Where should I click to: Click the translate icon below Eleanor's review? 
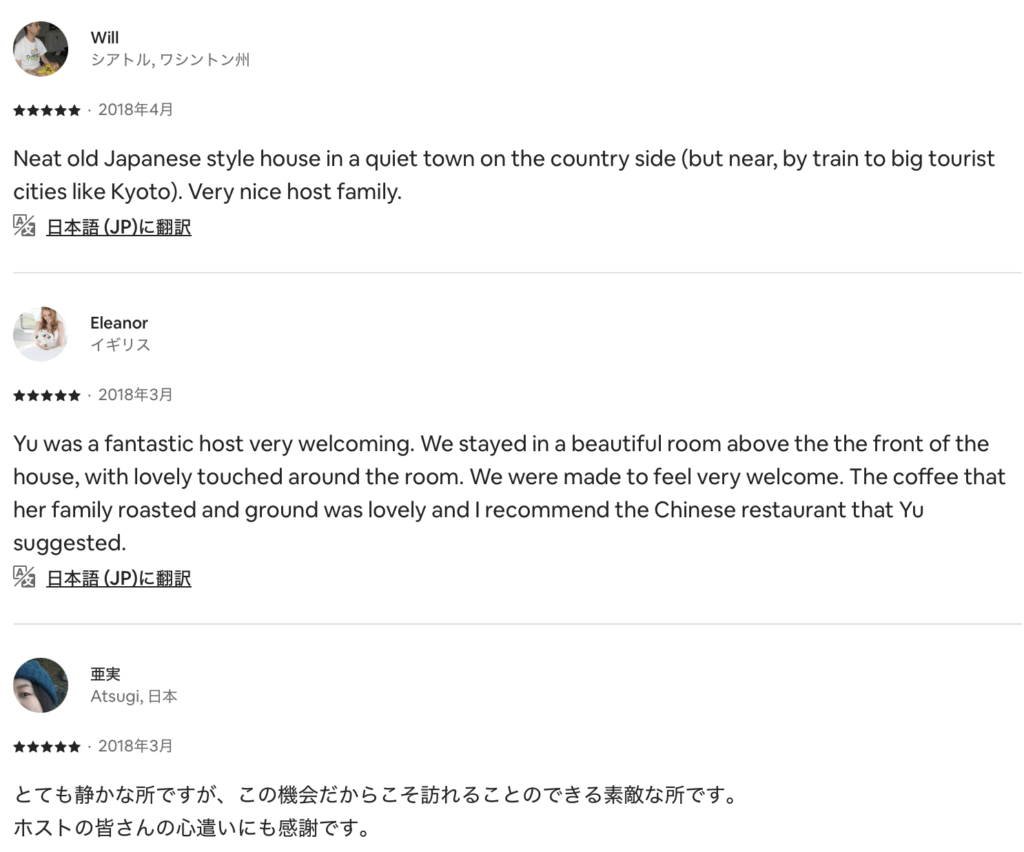24,577
